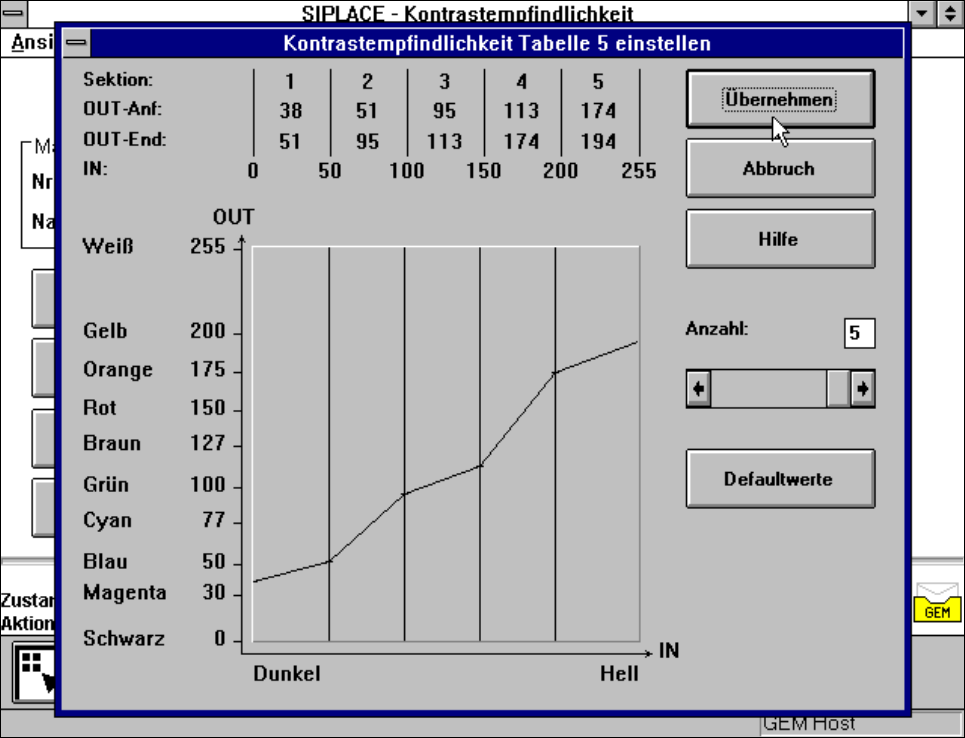The image size is (965, 738).
Task: Decrease Anzahl with left scrollbar arrow
Action: [699, 388]
